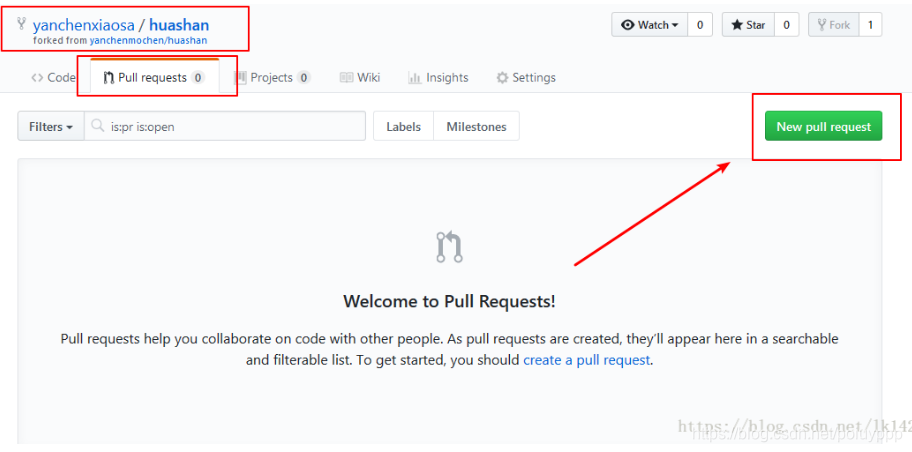Open the Milestones button
Screen dimensions: 912x452
(x=476, y=126)
